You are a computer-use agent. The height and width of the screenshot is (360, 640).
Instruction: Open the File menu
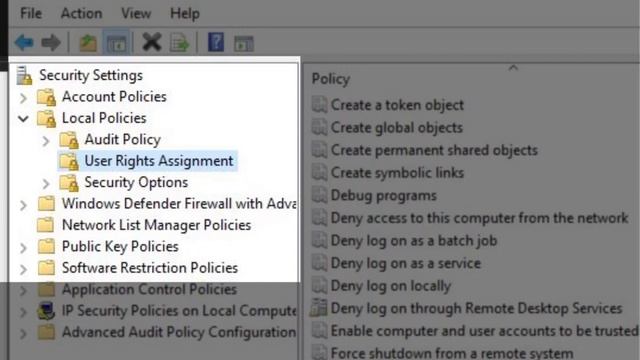click(x=31, y=13)
